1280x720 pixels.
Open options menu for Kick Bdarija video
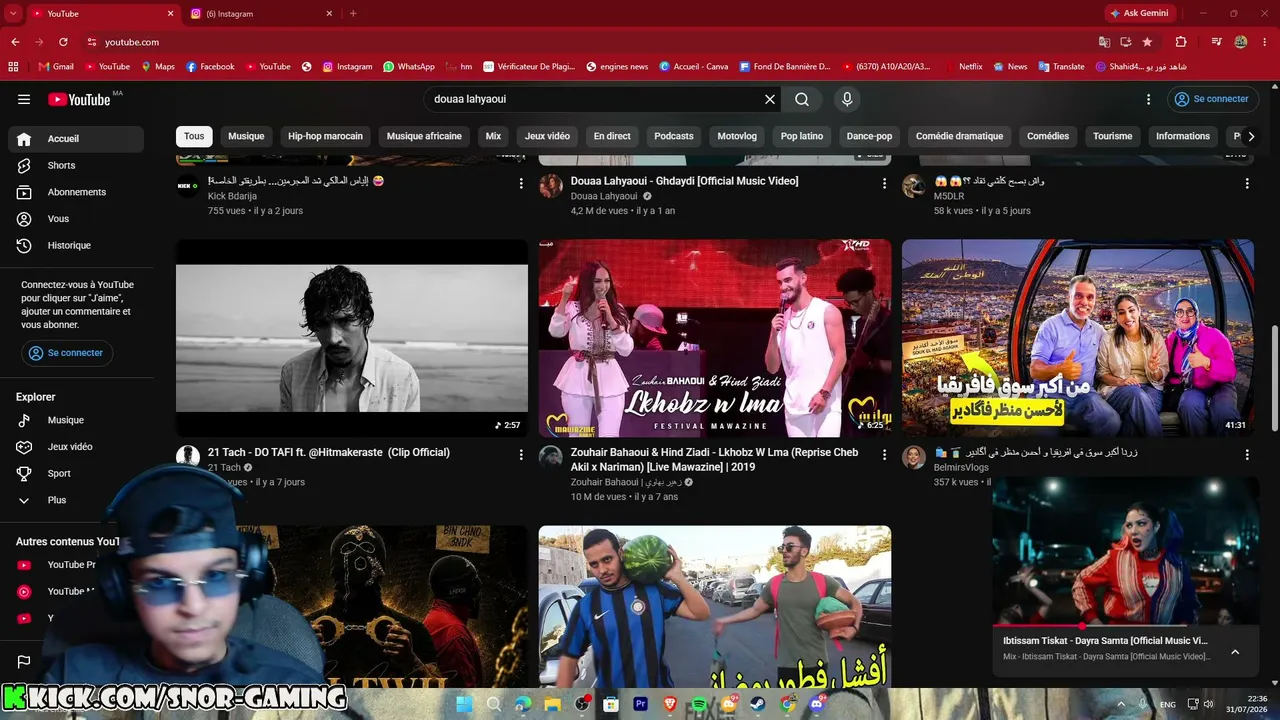pyautogui.click(x=521, y=183)
